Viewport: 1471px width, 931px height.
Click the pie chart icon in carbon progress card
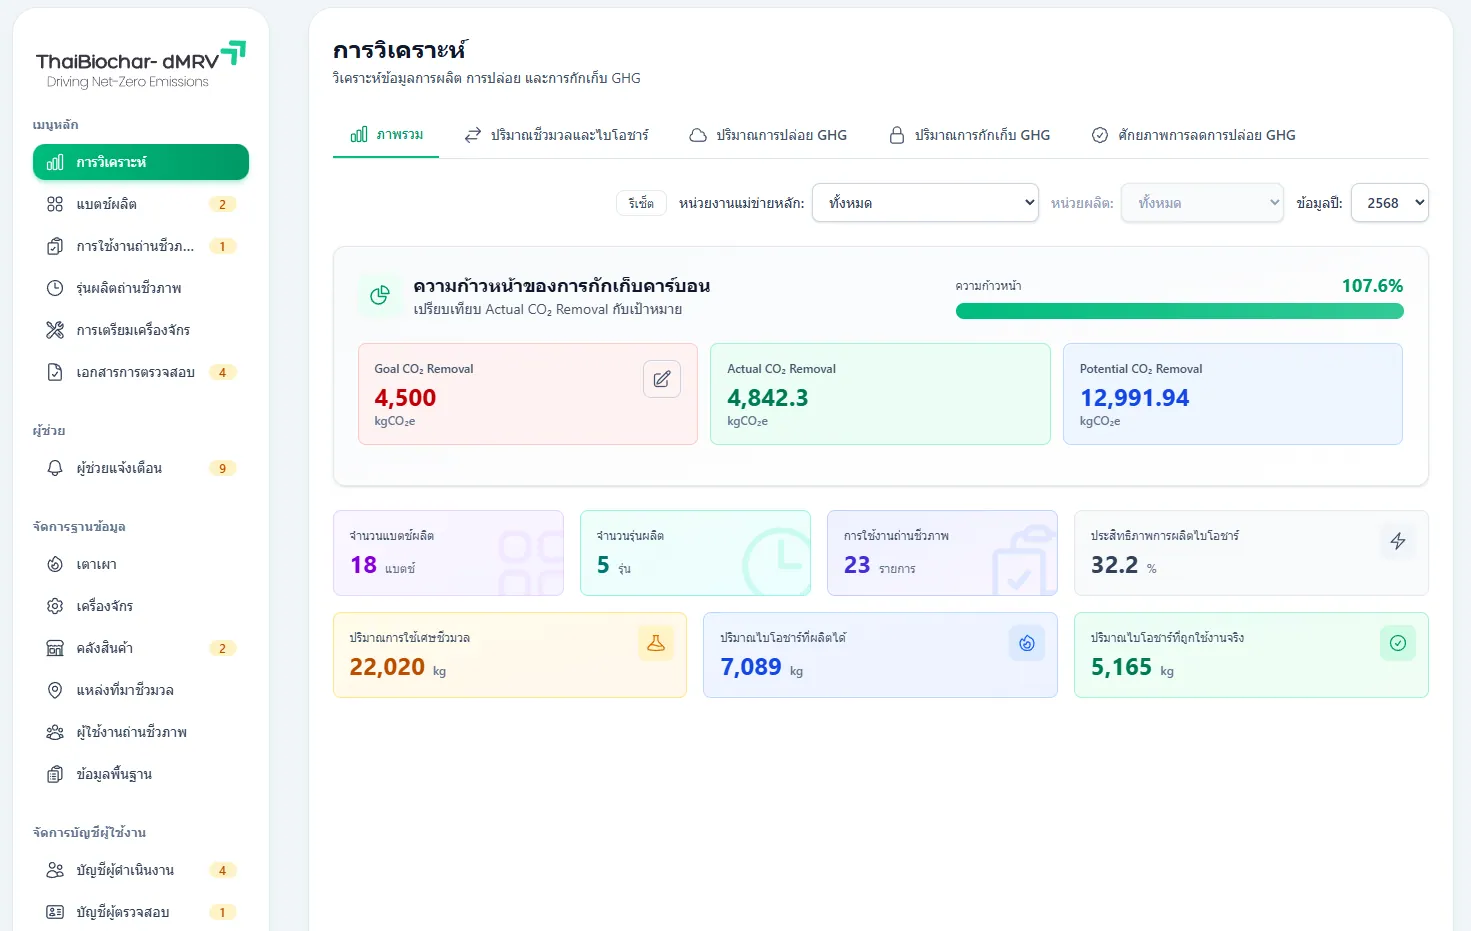(x=380, y=295)
